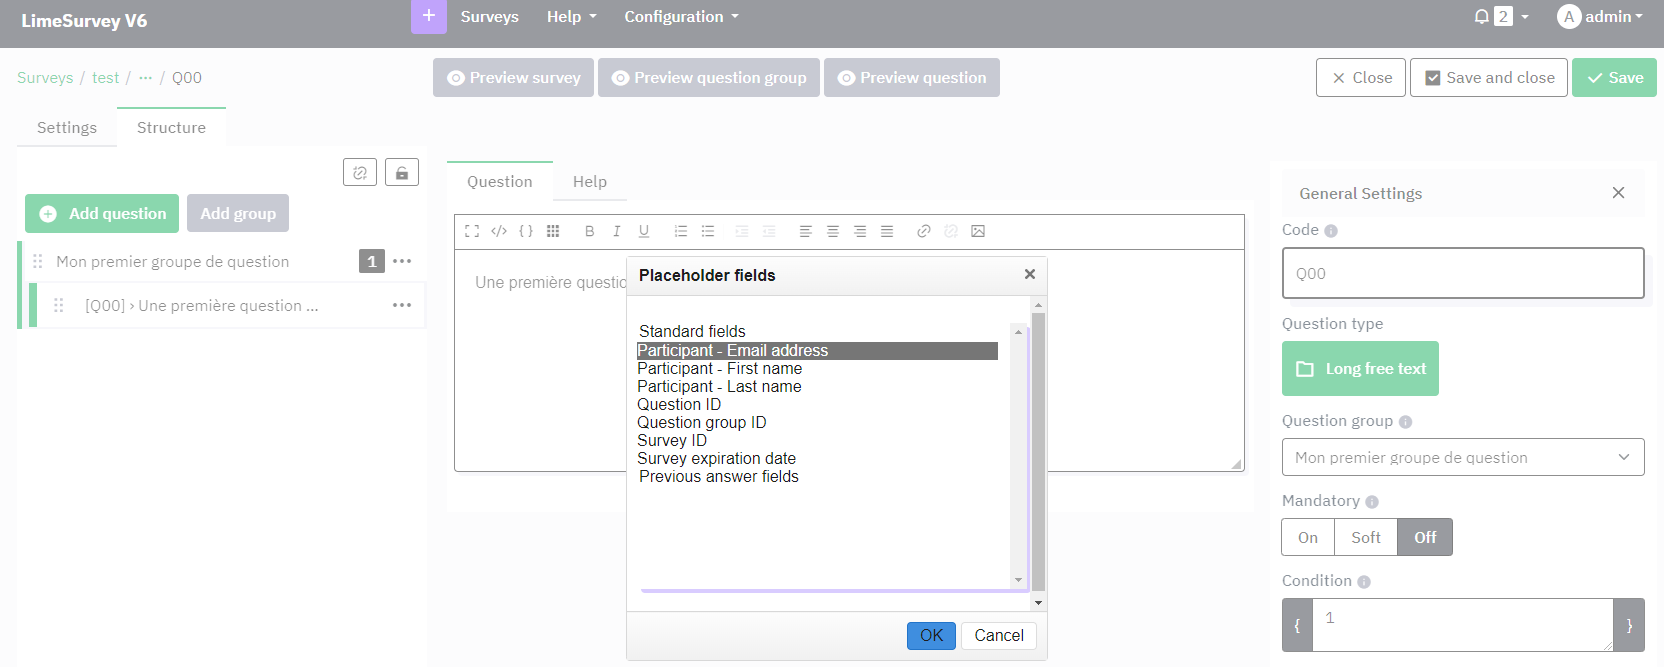This screenshot has height=667, width=1664.
Task: Insert an image via the editor toolbar
Action: (x=978, y=231)
